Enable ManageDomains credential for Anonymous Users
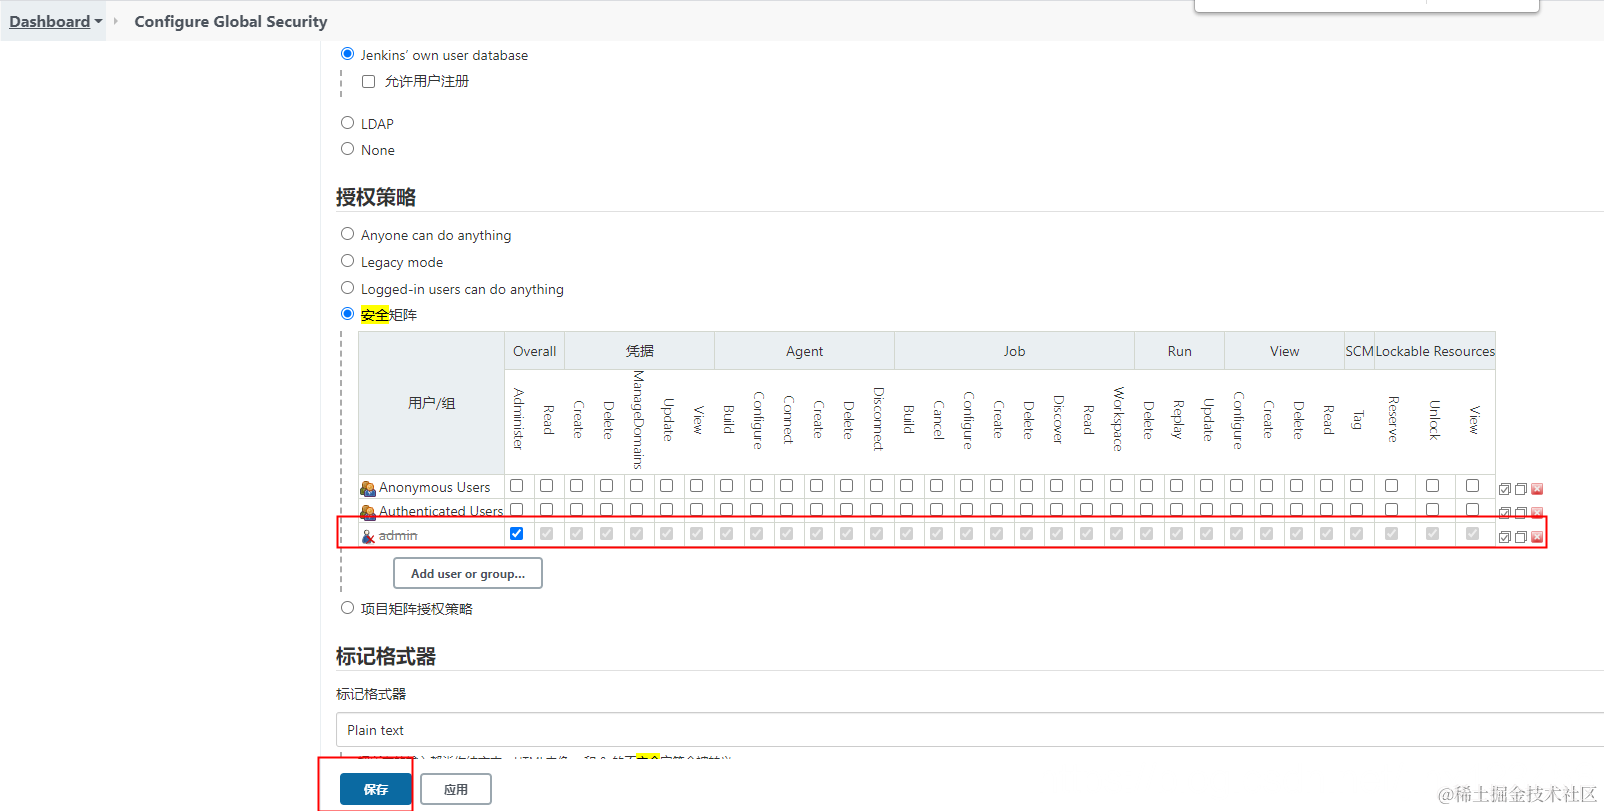 click(x=637, y=485)
